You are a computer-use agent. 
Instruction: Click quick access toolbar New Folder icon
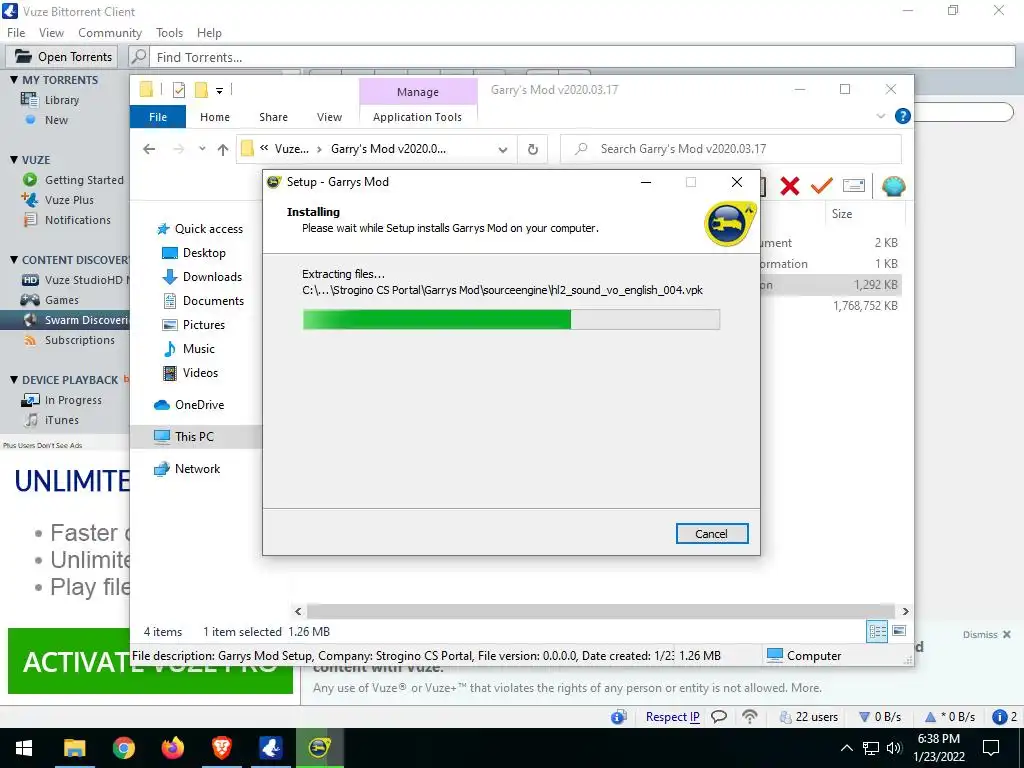click(201, 90)
